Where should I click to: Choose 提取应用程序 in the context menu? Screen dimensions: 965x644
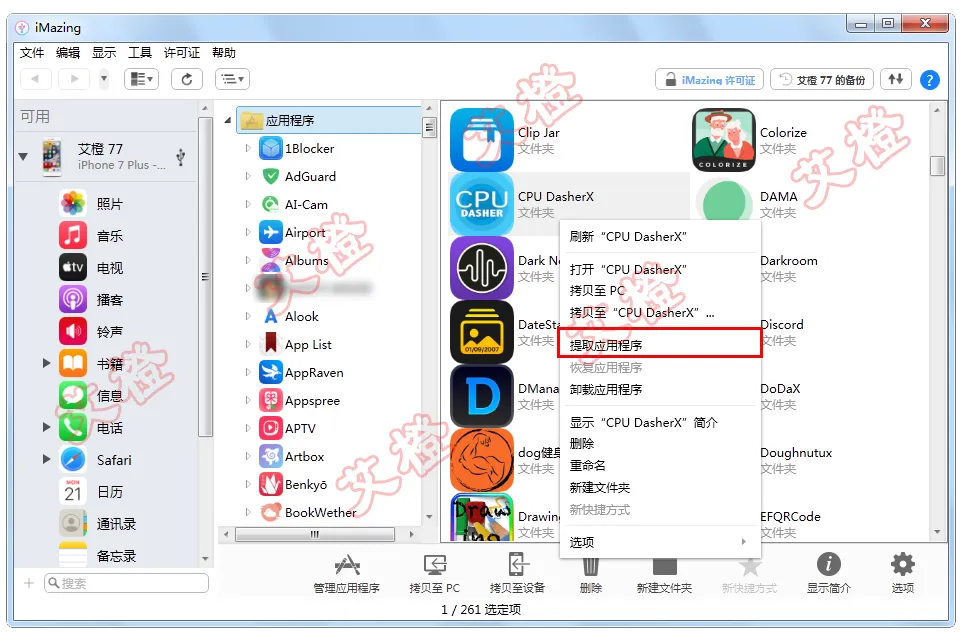coord(659,345)
